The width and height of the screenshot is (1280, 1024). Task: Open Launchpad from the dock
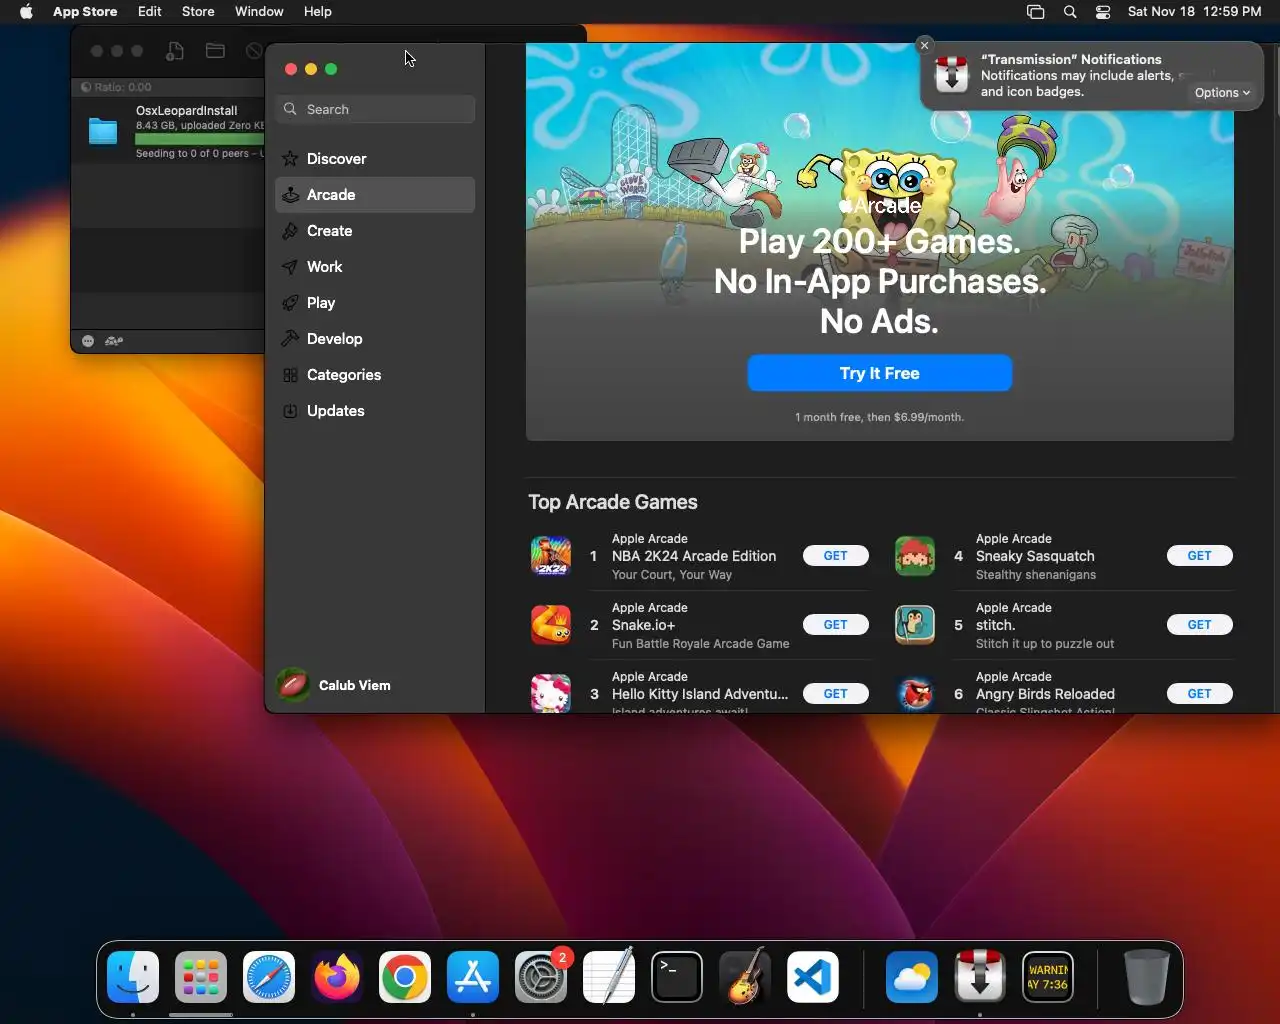pyautogui.click(x=201, y=977)
